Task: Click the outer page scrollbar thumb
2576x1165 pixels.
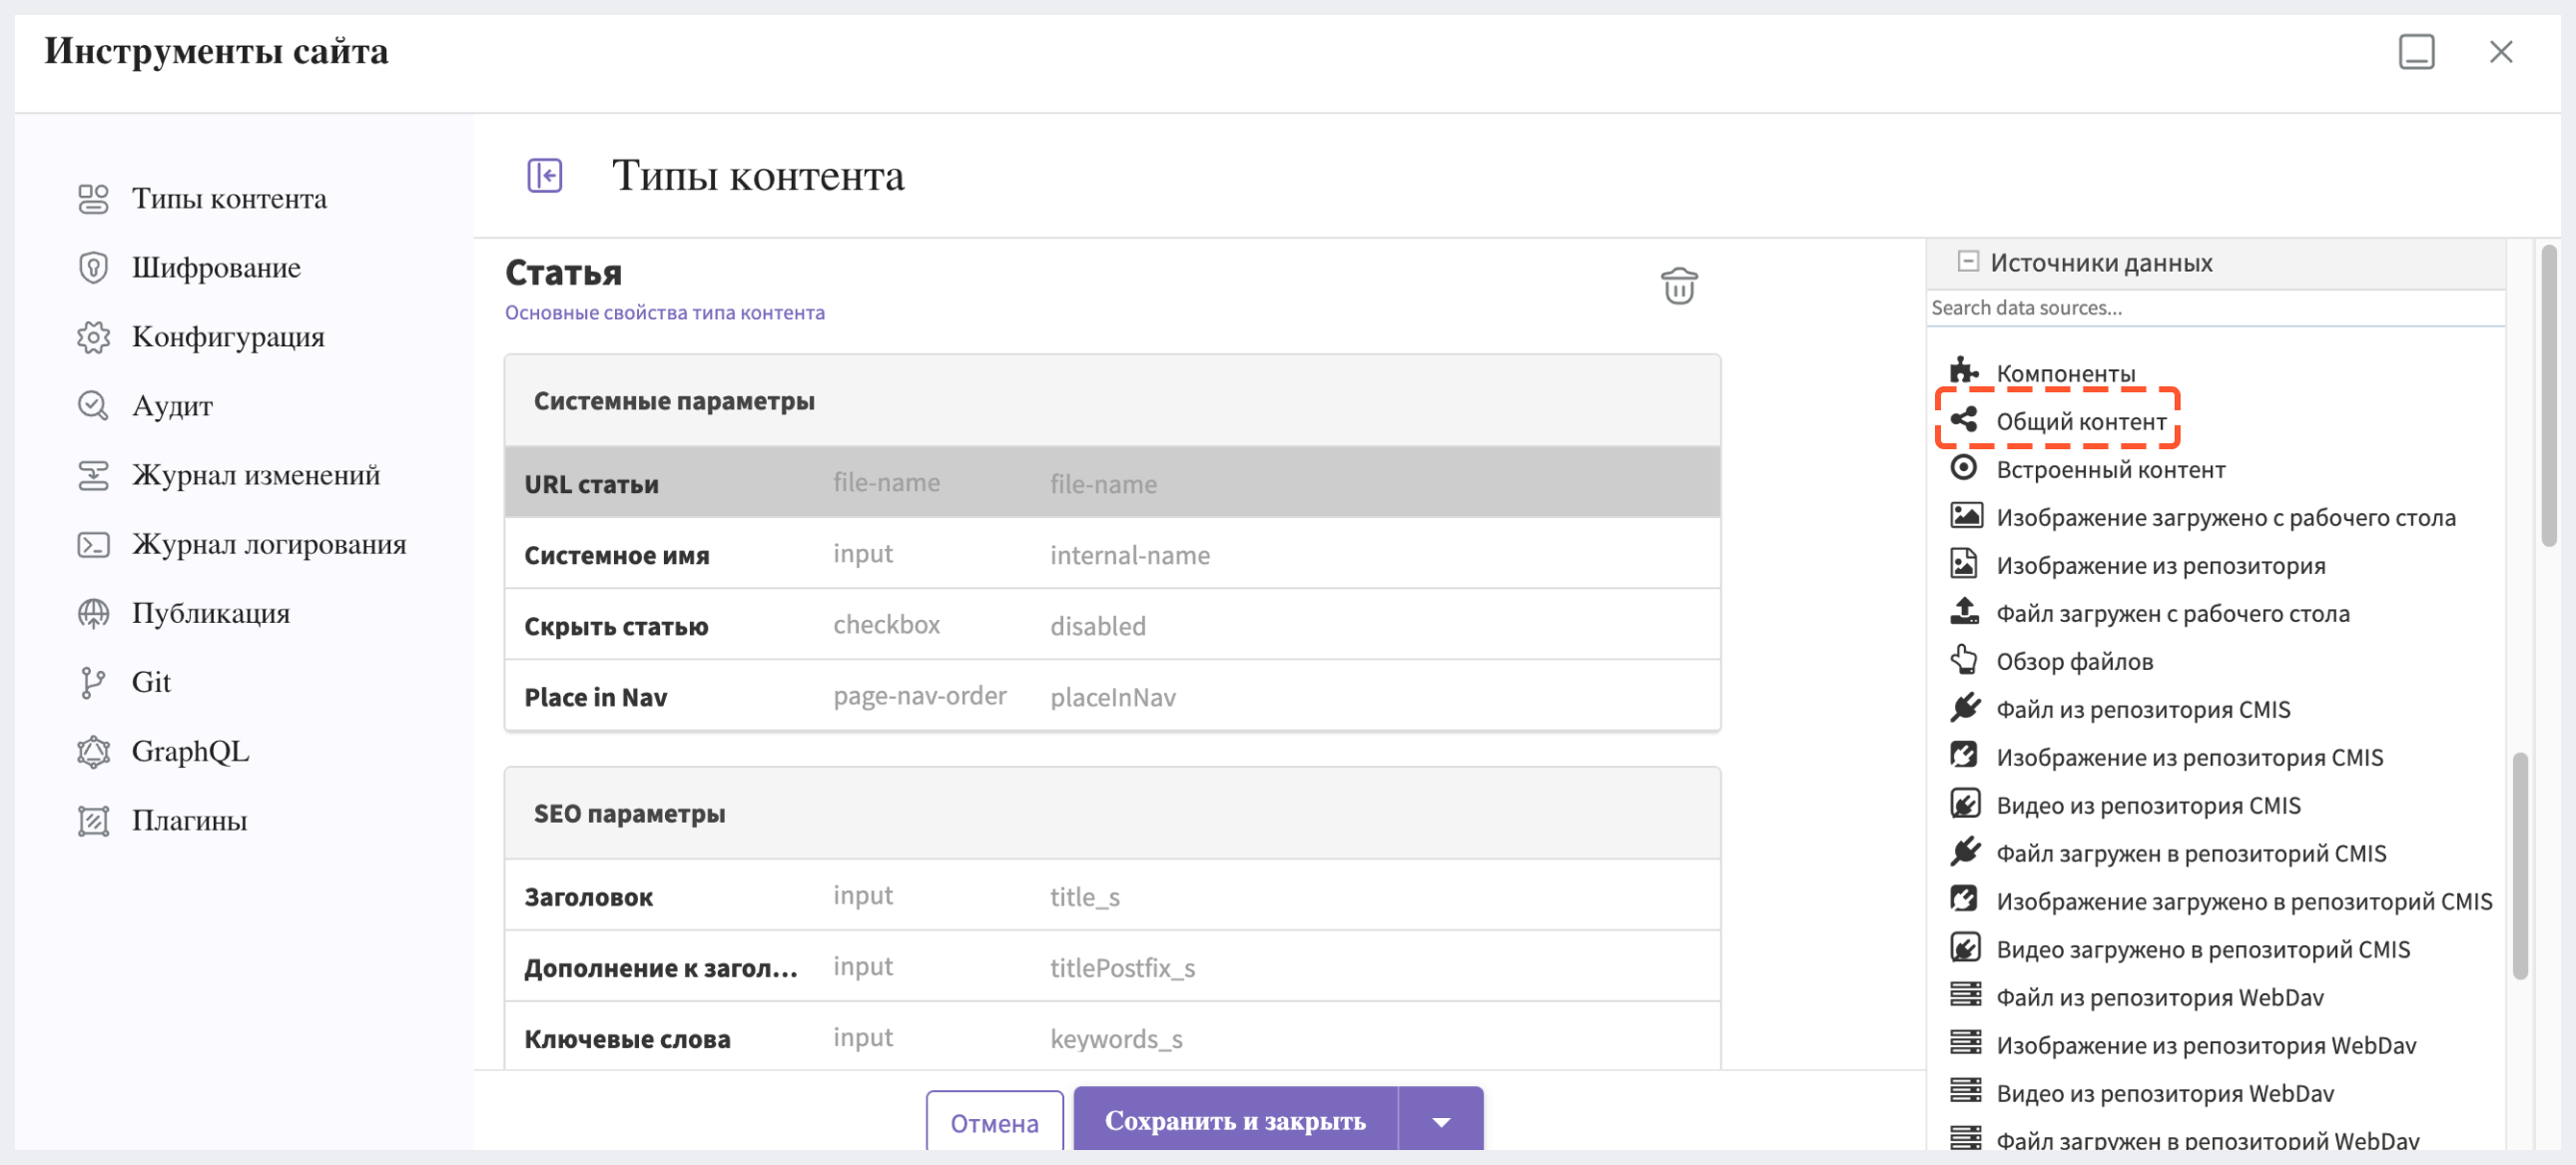Action: 2549,396
